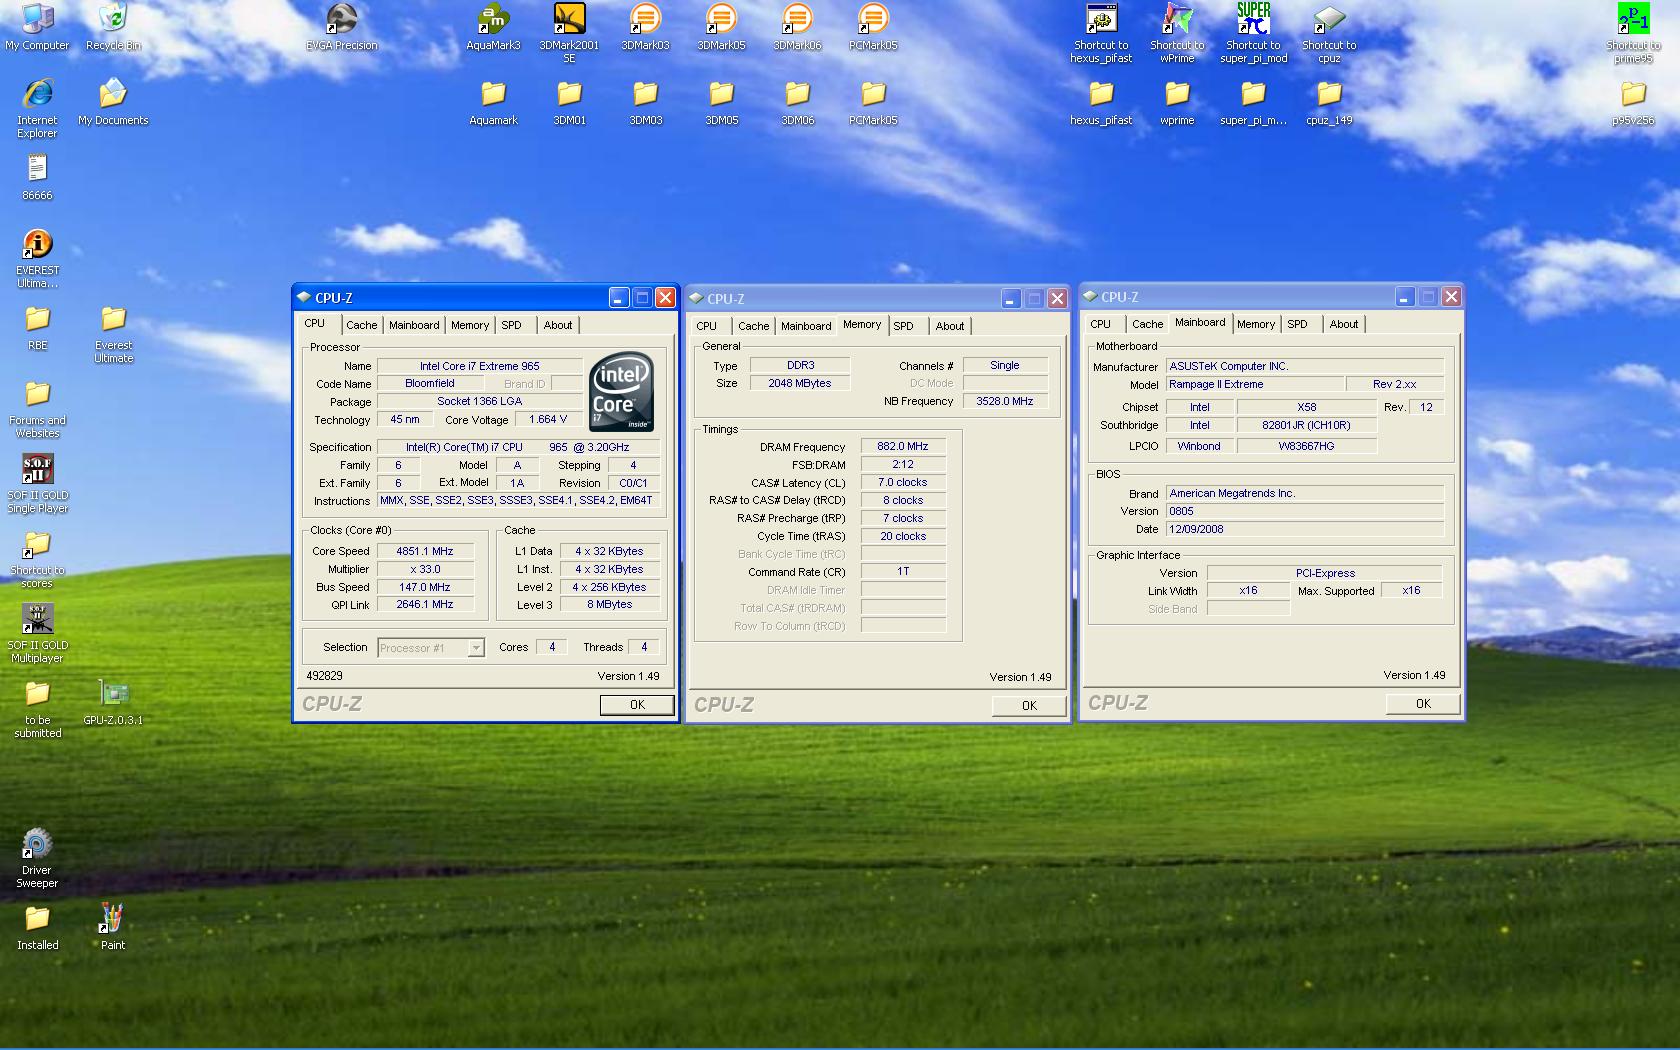Click the Intel Core i7 logo

tap(621, 391)
